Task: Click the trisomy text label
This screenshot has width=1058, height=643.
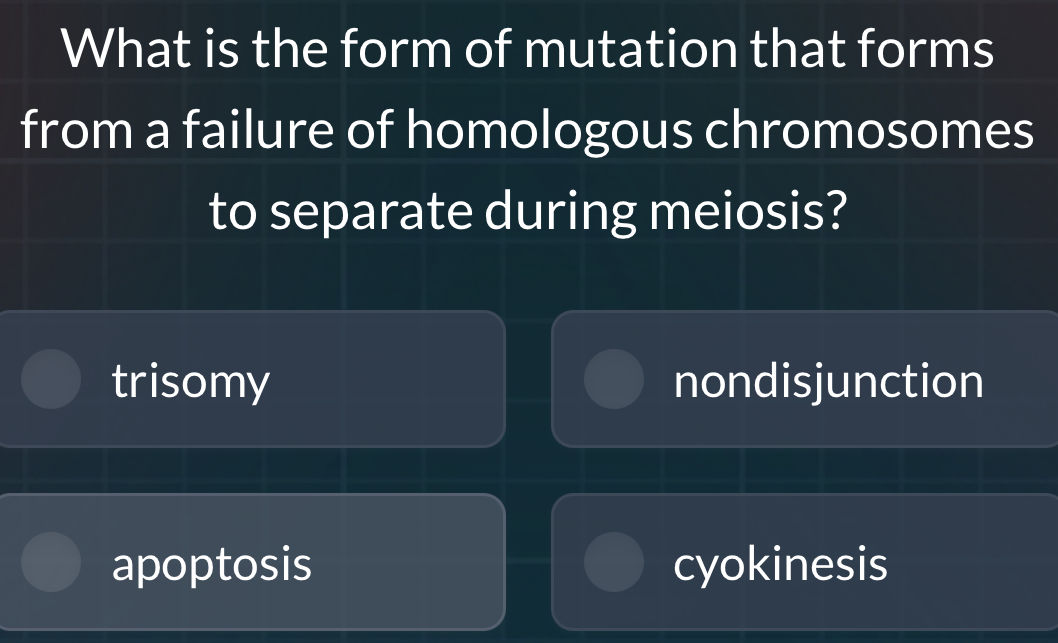Action: pos(190,379)
